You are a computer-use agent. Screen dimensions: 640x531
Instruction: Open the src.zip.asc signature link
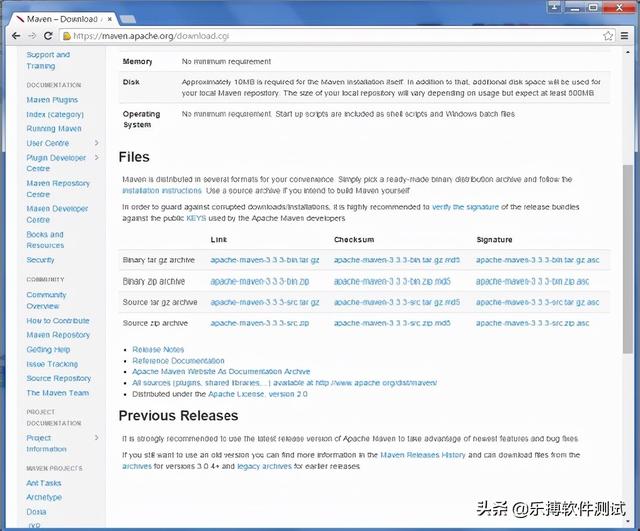click(x=532, y=323)
